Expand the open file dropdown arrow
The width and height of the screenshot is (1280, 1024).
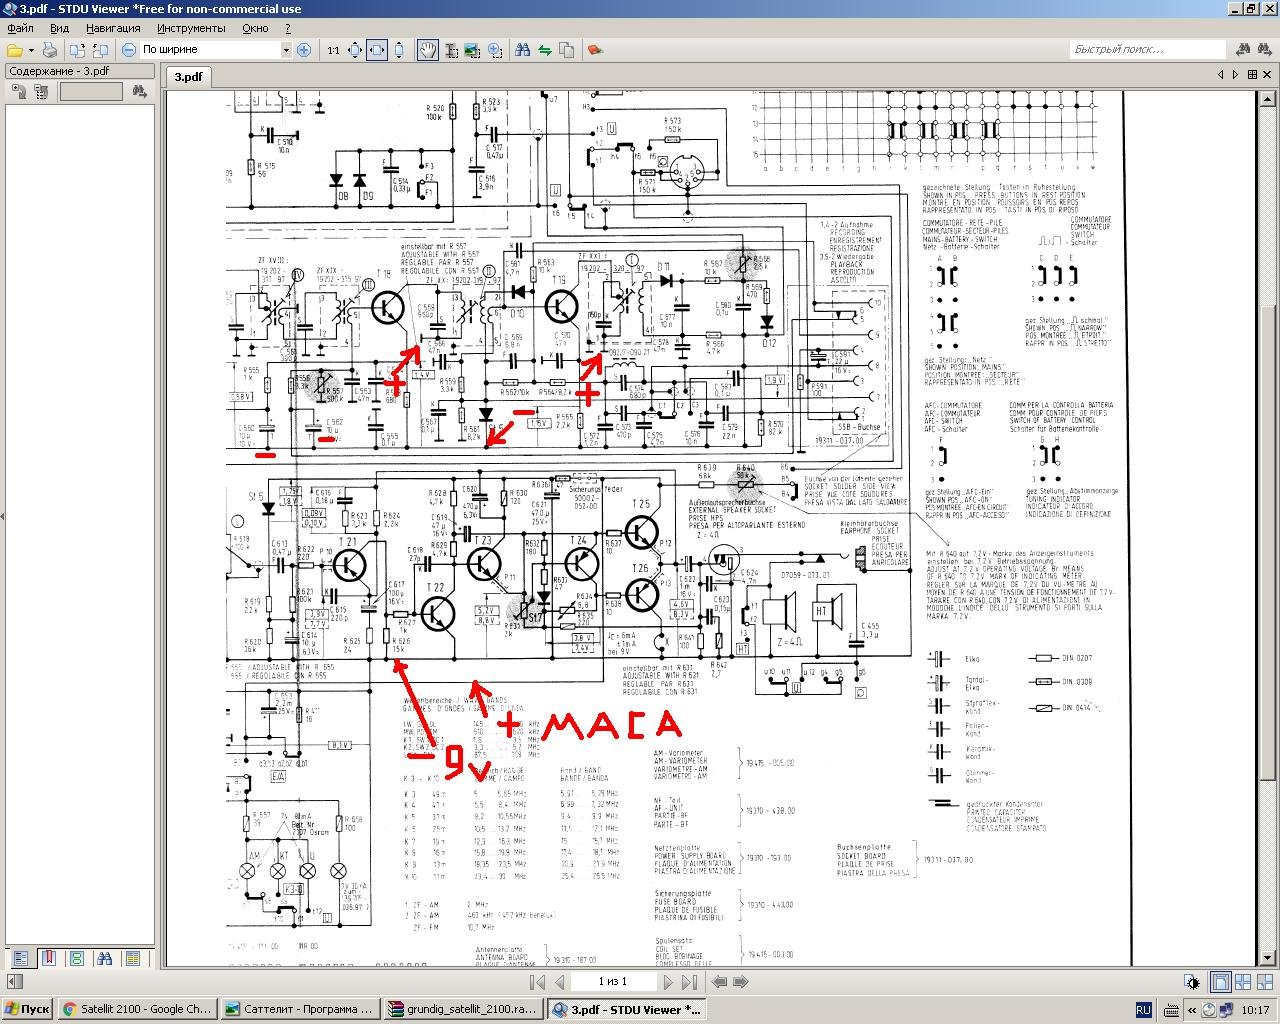31,50
